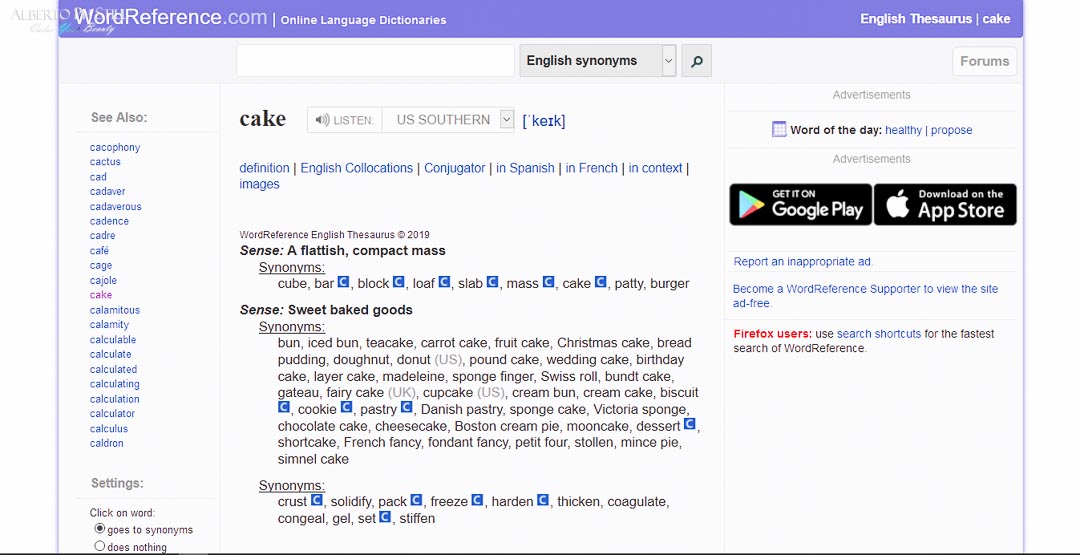Open the English synonyms dictionary dropdown

(x=598, y=61)
